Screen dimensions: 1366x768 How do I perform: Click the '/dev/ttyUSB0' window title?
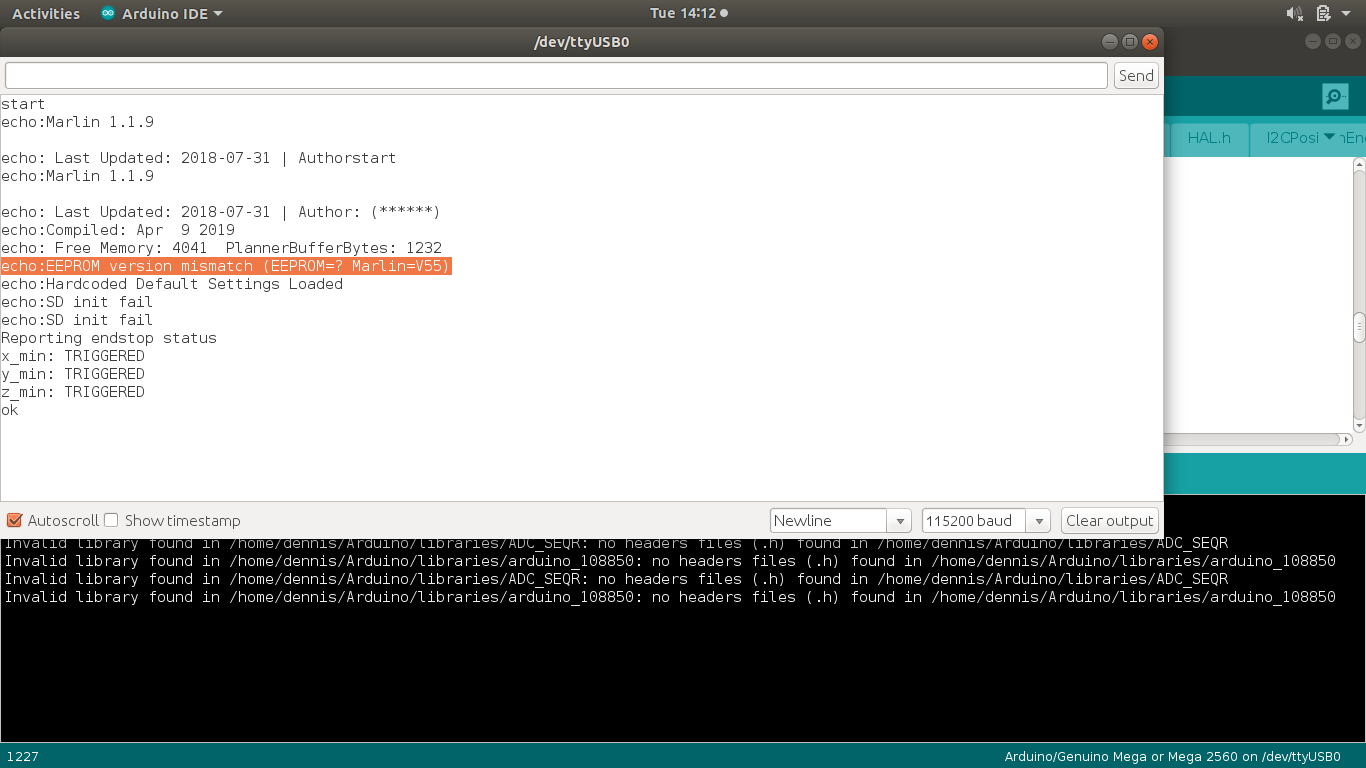tap(582, 42)
